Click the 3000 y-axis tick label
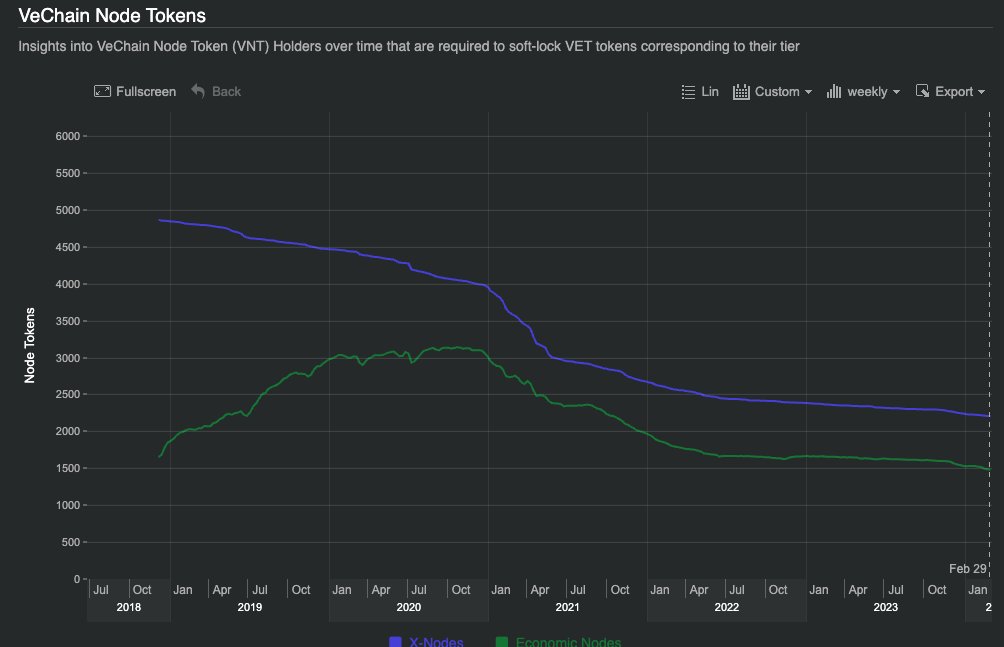This screenshot has width=1004, height=647. (68, 358)
